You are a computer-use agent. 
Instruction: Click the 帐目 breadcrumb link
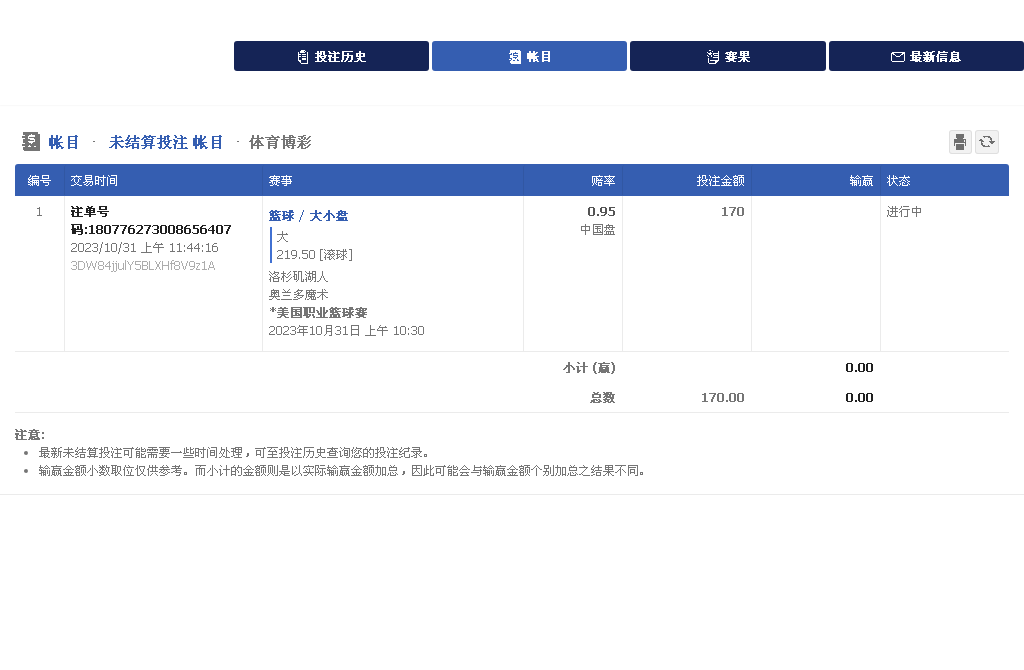coord(64,142)
